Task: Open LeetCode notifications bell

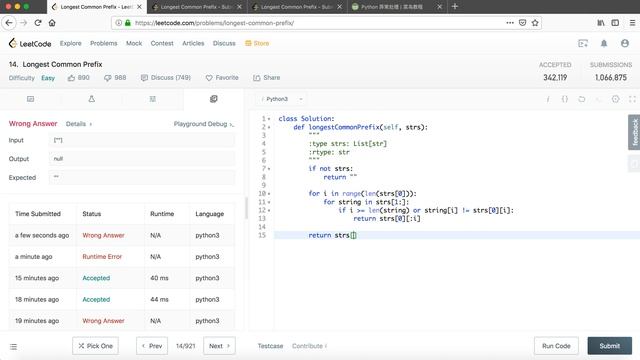Action: click(604, 43)
